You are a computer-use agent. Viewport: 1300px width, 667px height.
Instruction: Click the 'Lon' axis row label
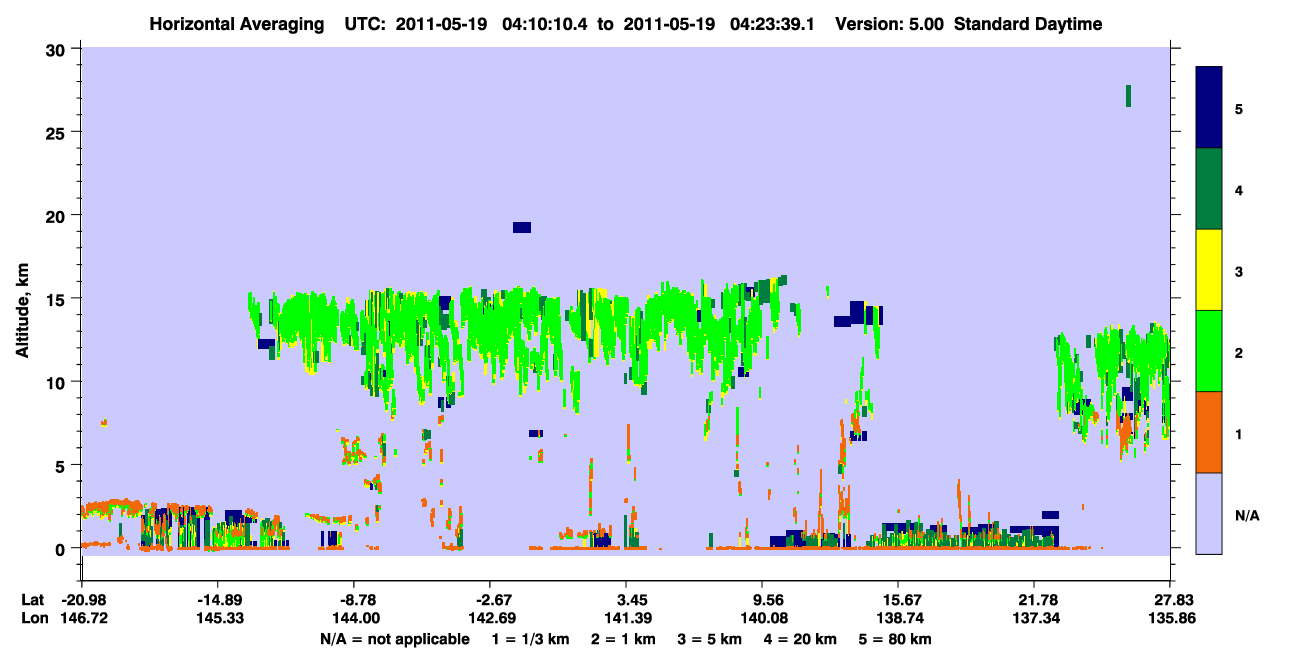tap(33, 619)
